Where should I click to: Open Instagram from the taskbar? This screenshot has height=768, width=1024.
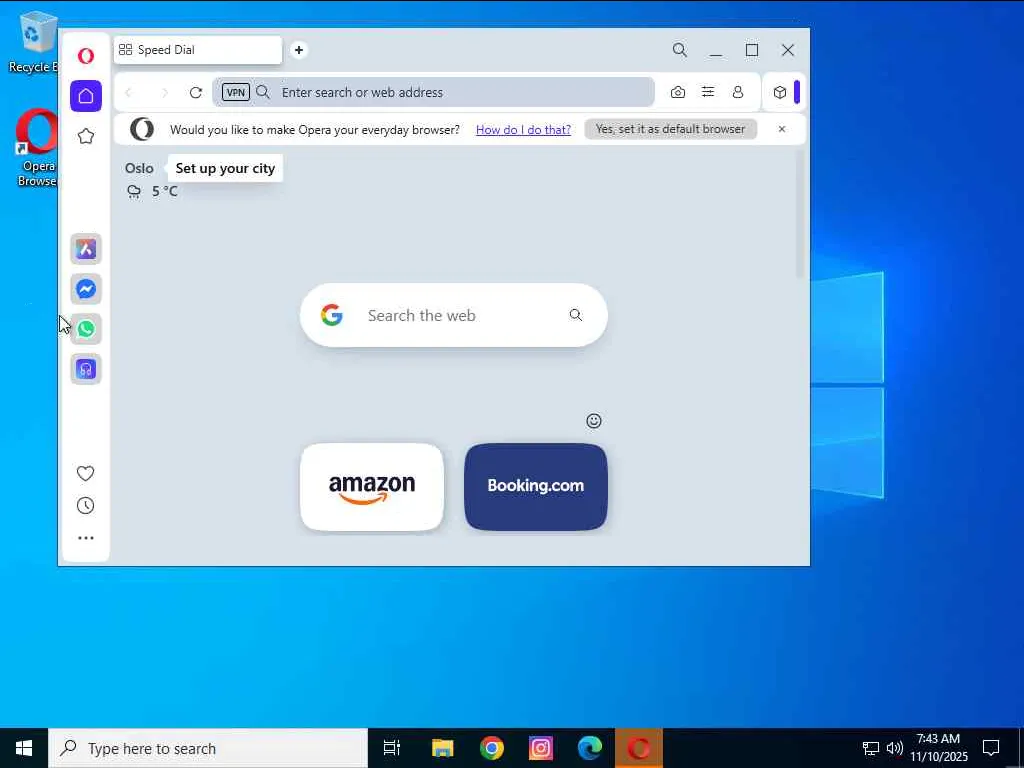541,748
